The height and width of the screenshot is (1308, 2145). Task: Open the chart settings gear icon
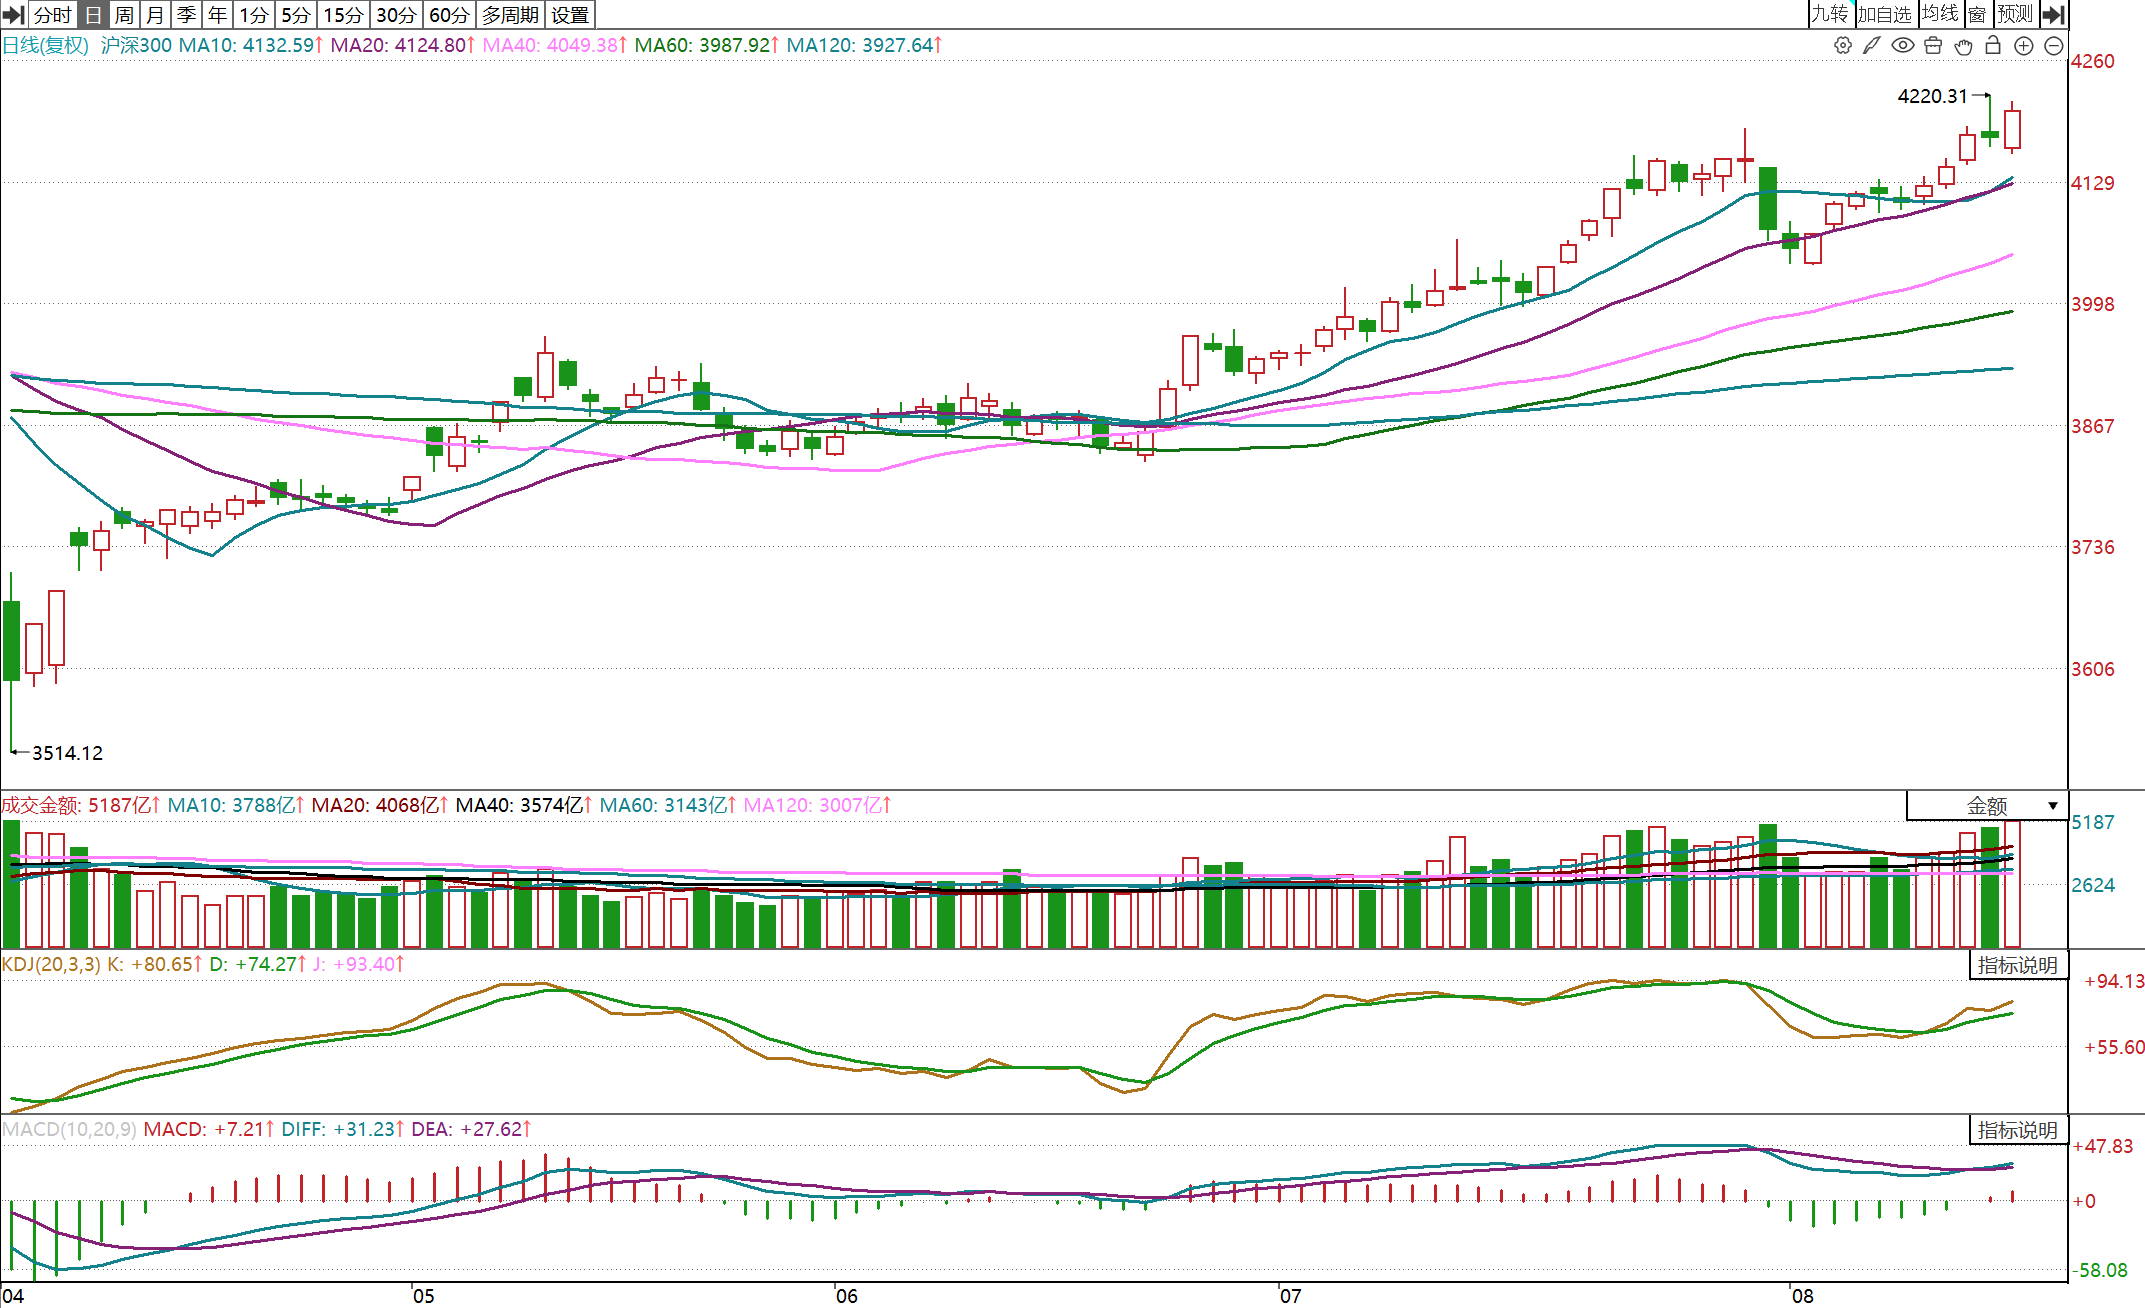tap(1842, 46)
